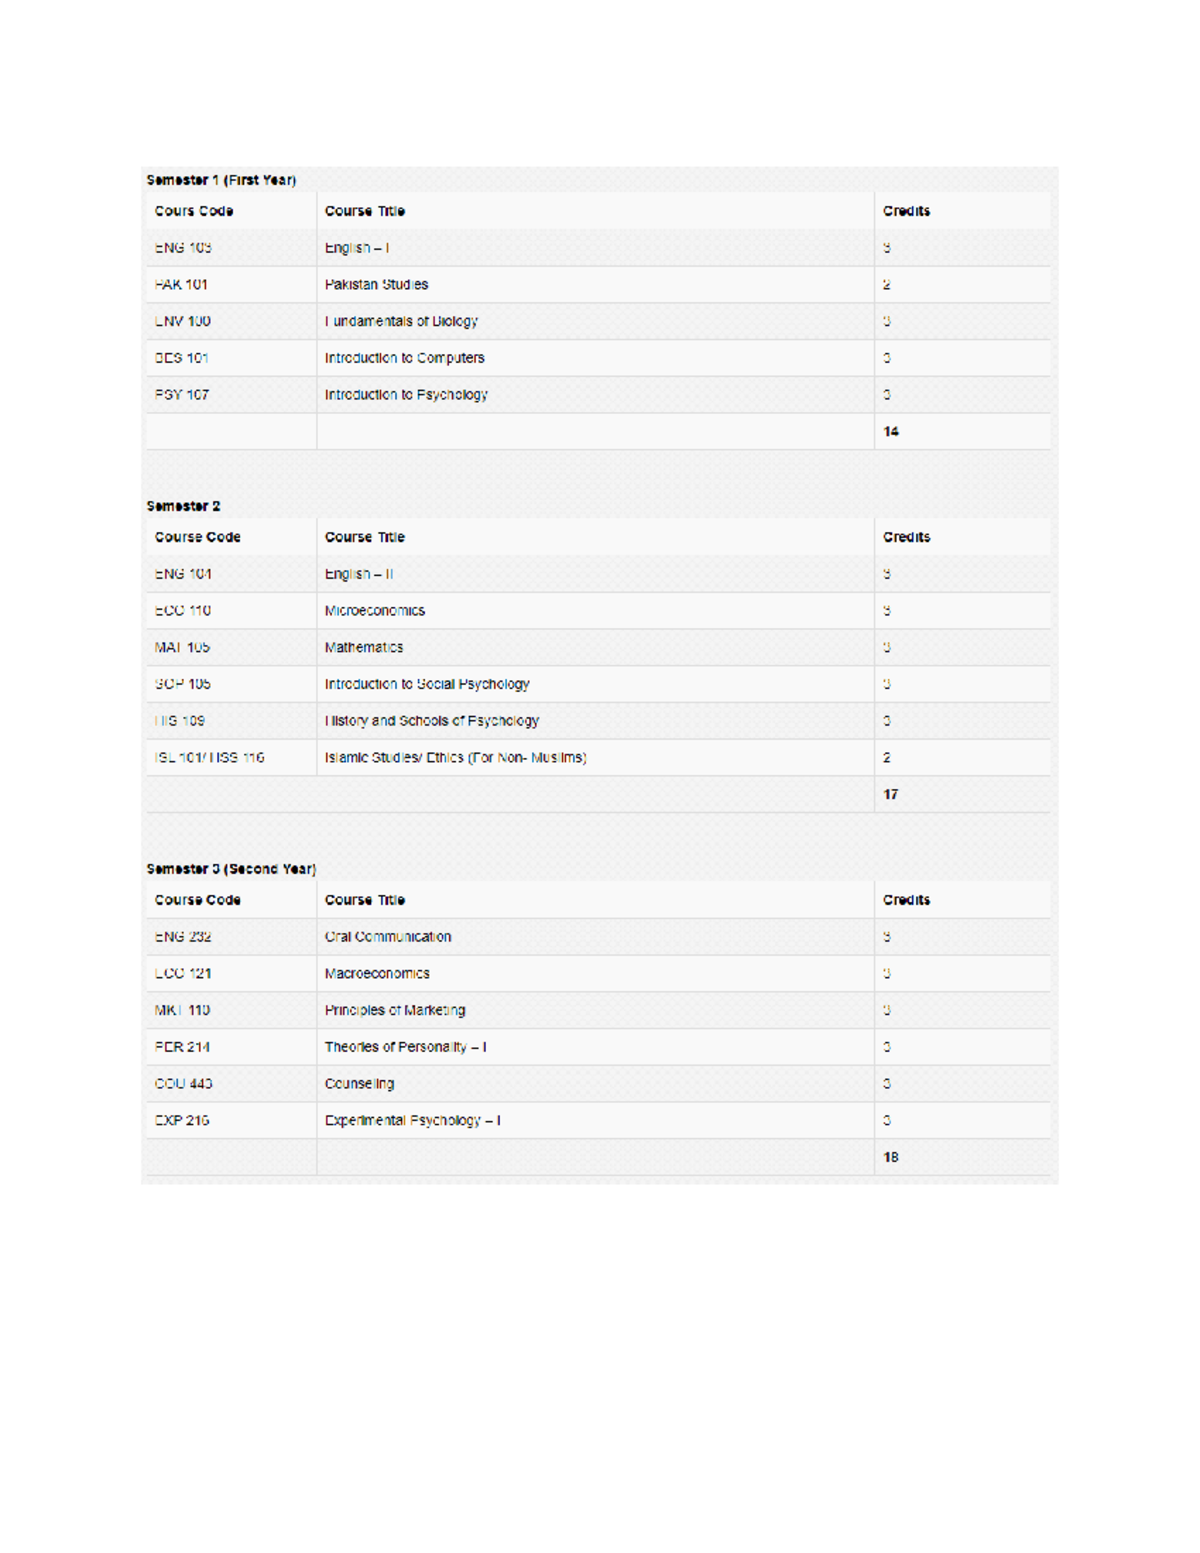Click the 'Pakistan Studies' course title
Viewport: 1200px width, 1553px height.
[376, 285]
